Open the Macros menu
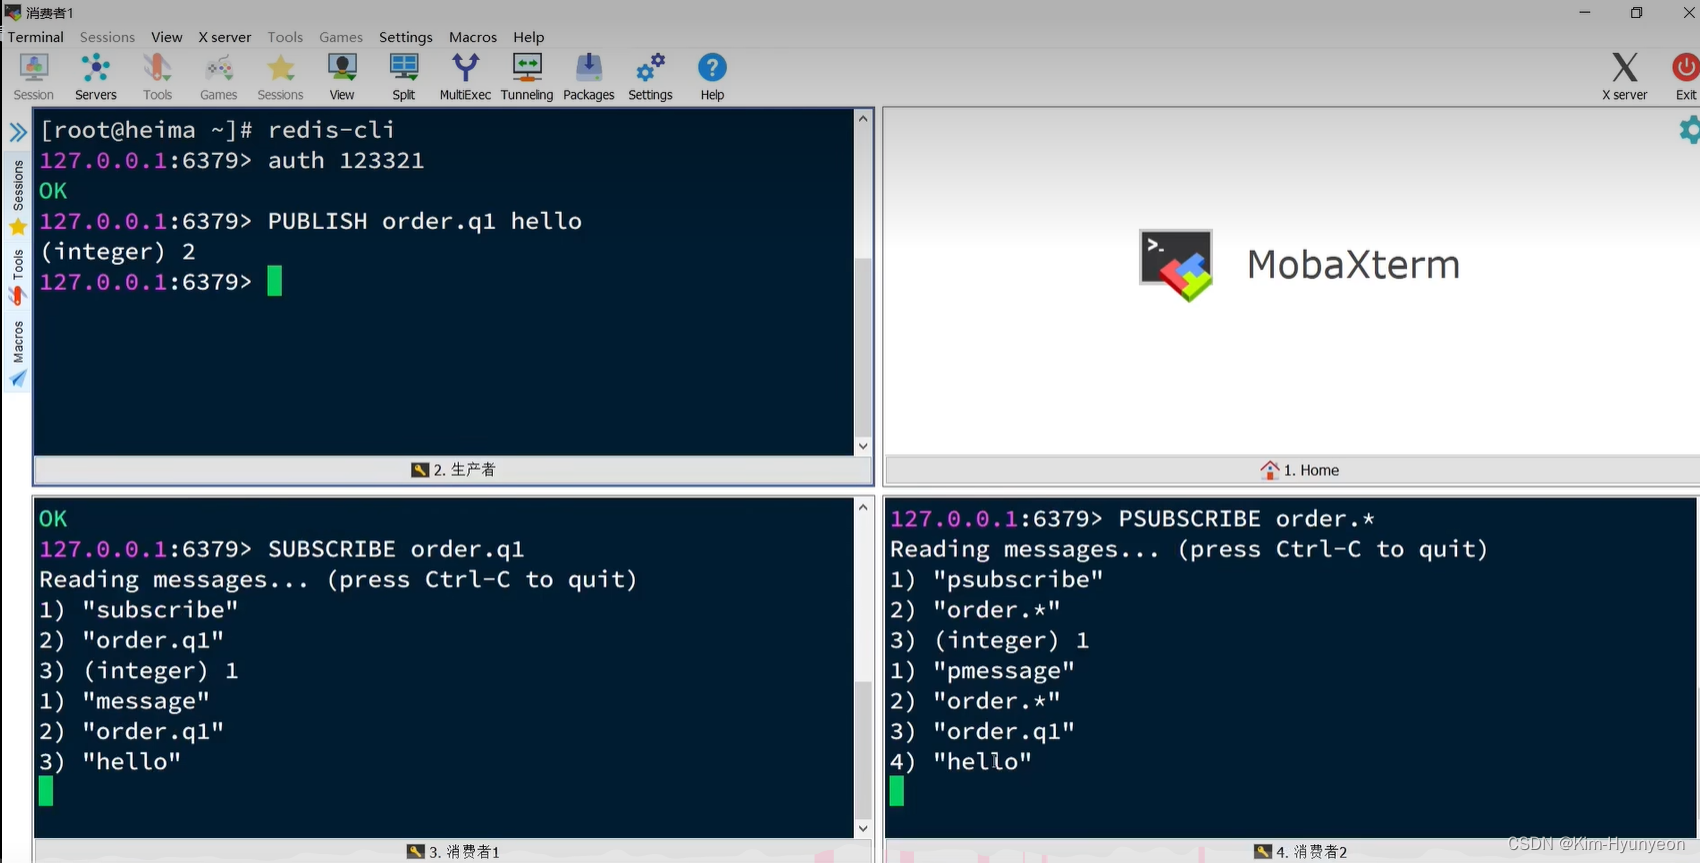The image size is (1700, 863). (x=473, y=37)
